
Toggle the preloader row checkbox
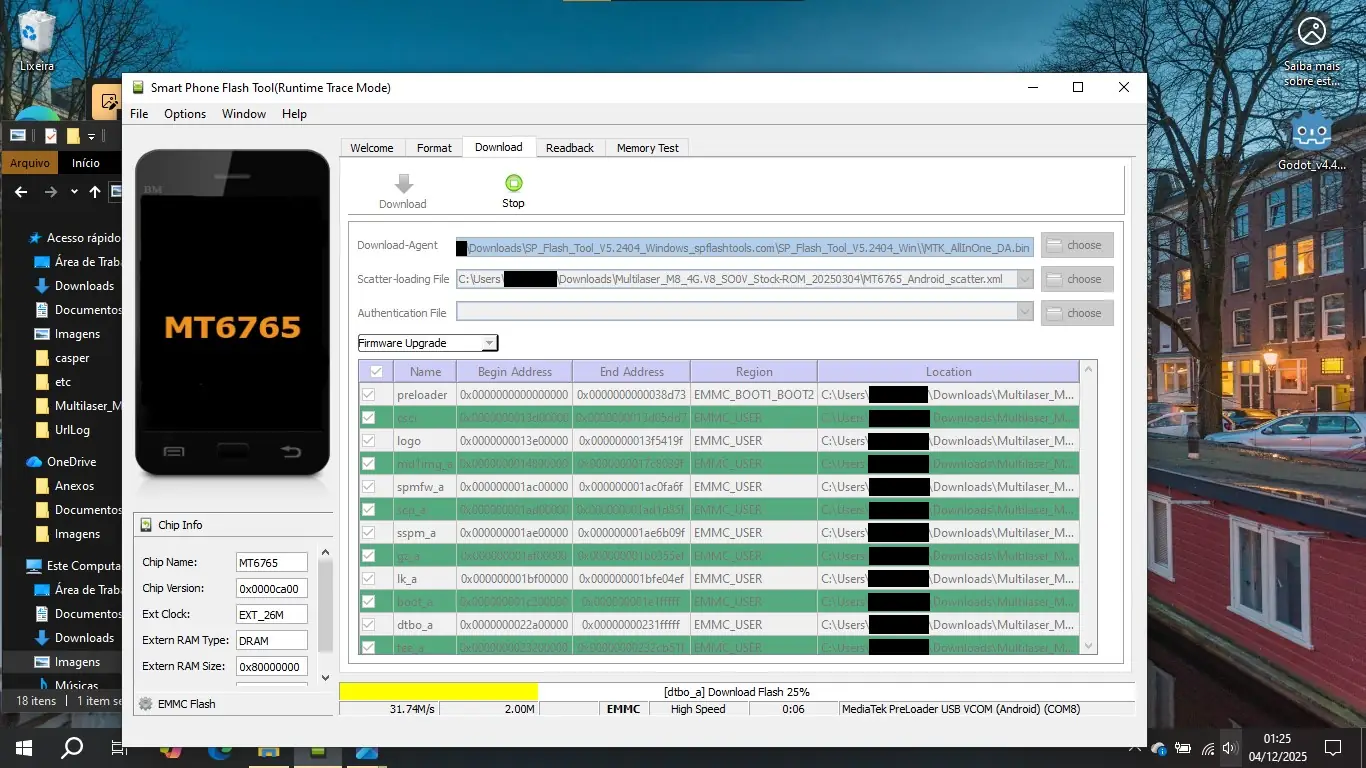[368, 395]
